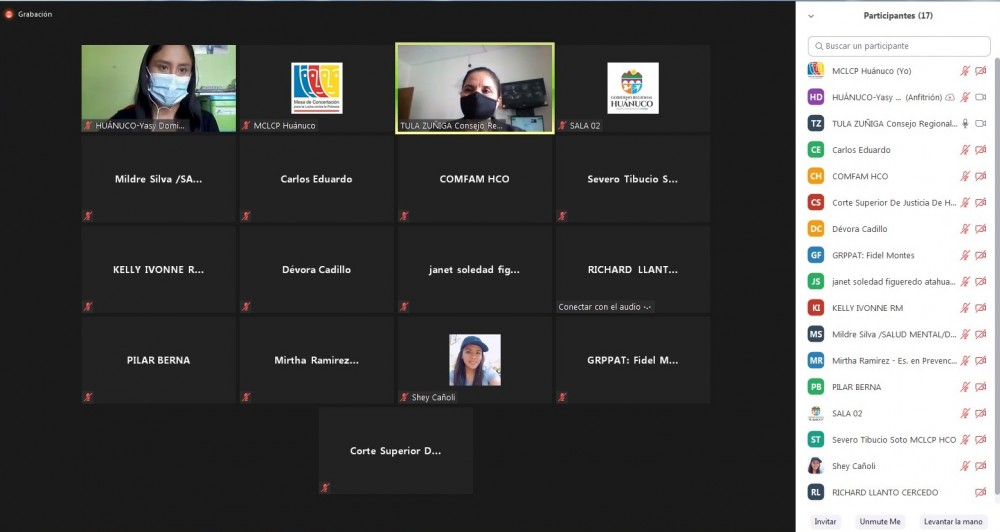The width and height of the screenshot is (1000, 532).
Task: Select KELLY IVONNE RM in the participants list
Action: tap(867, 308)
